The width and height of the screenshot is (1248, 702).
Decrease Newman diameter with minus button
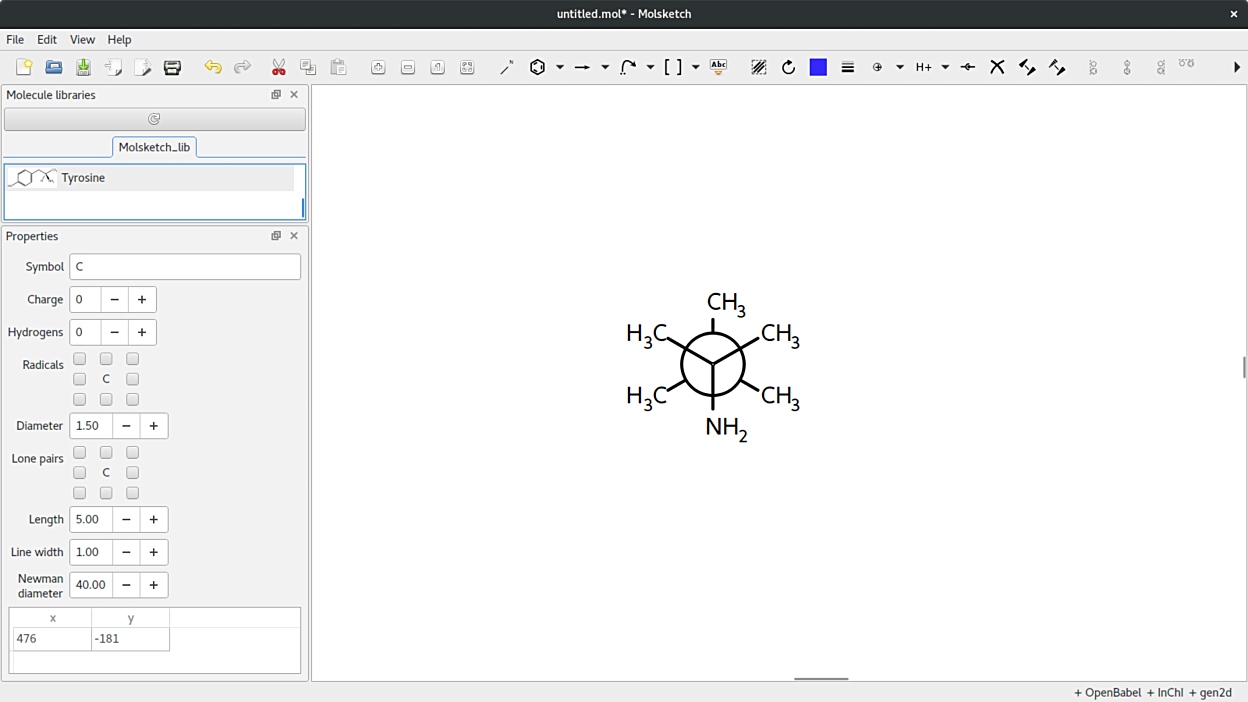[126, 585]
